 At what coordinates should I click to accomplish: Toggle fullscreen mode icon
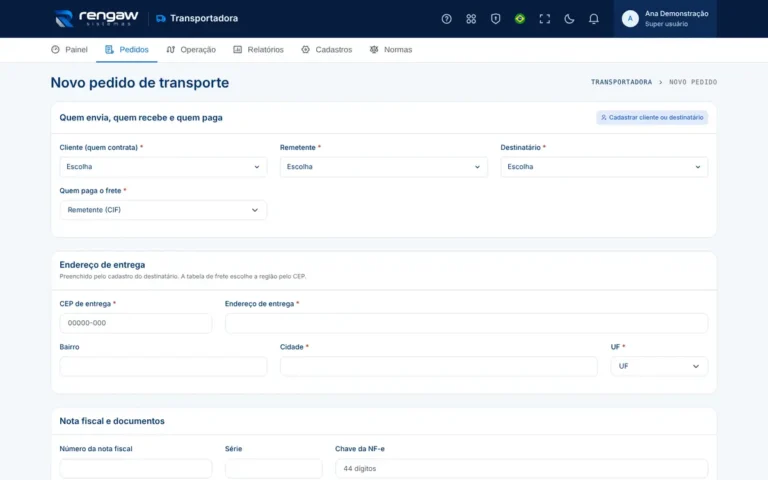coord(544,19)
